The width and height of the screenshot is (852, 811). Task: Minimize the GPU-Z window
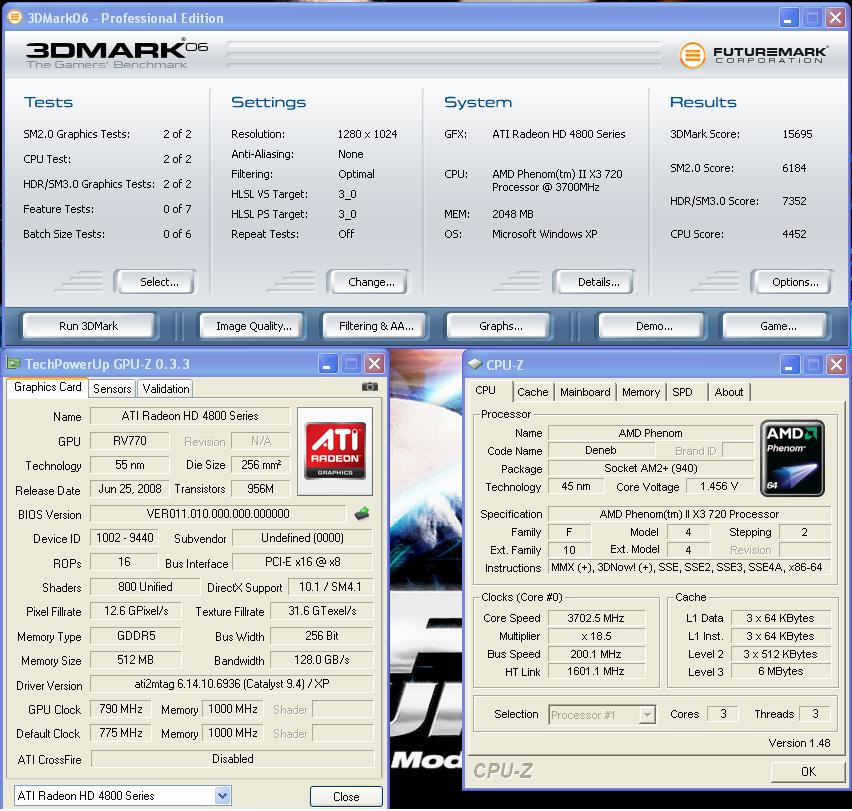[x=327, y=363]
